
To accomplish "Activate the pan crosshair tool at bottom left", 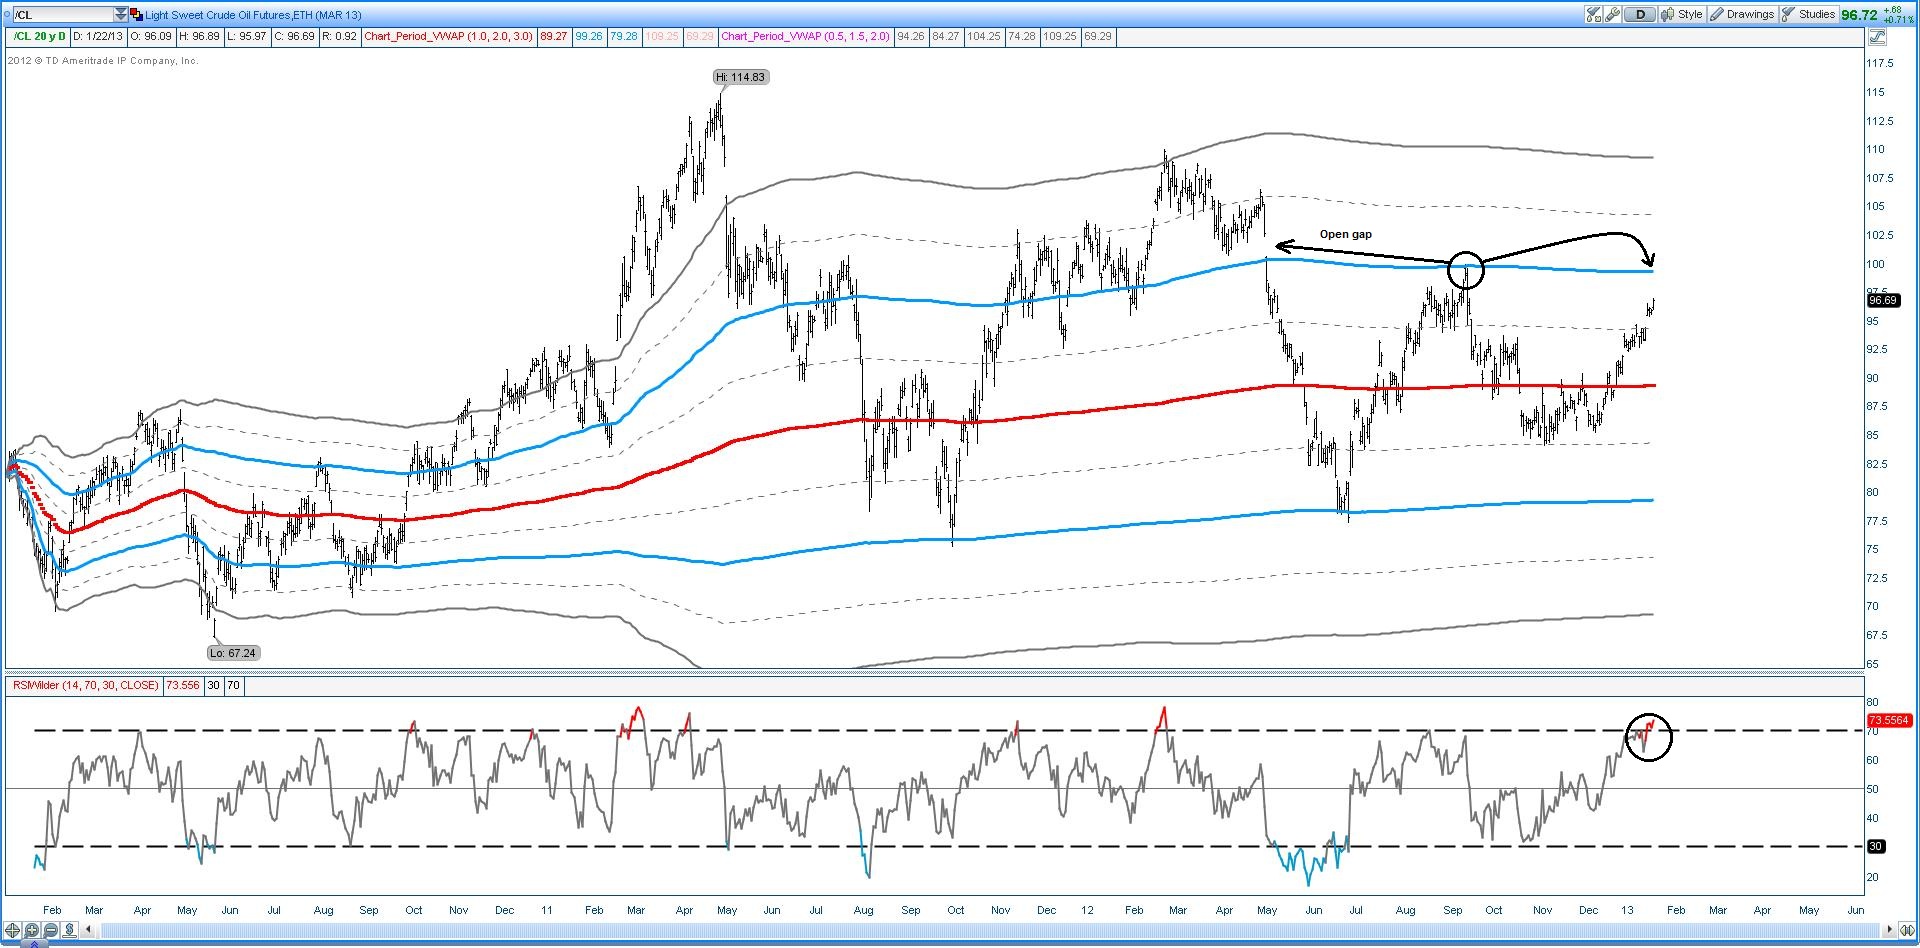I will [x=13, y=931].
